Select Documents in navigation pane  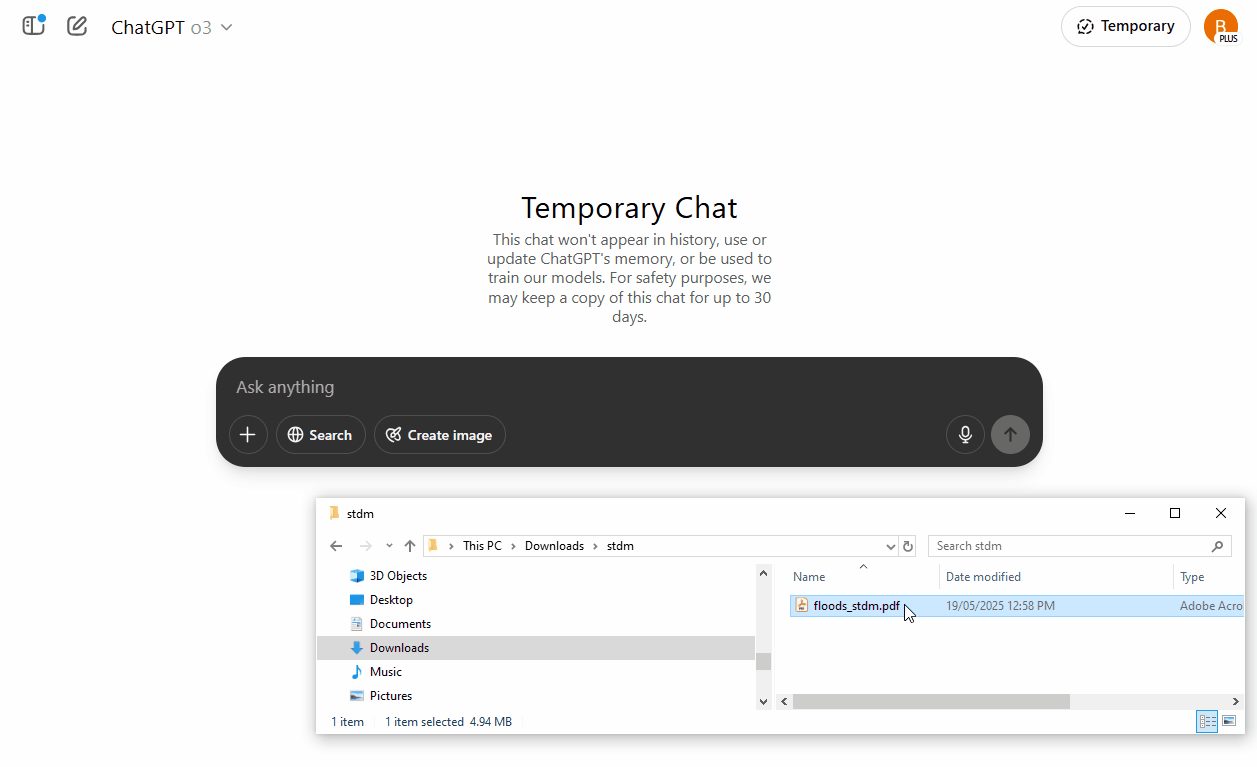(400, 624)
